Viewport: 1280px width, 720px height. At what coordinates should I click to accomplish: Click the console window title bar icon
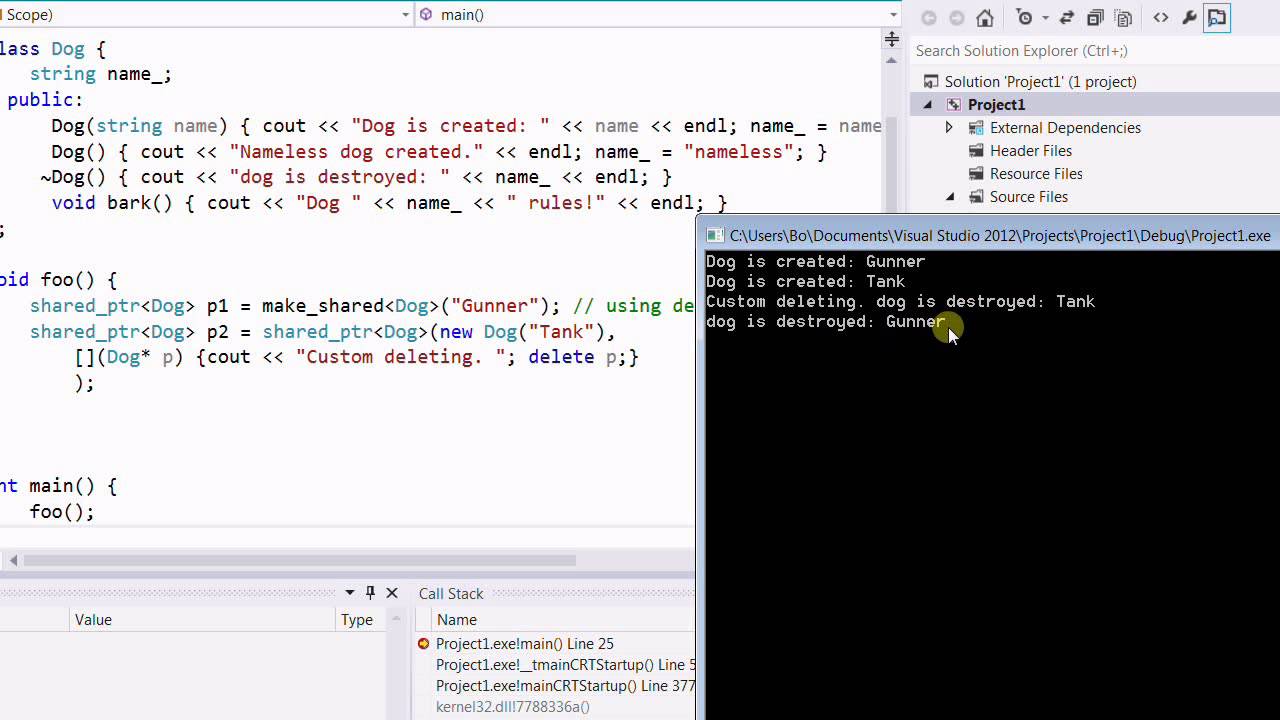[715, 236]
